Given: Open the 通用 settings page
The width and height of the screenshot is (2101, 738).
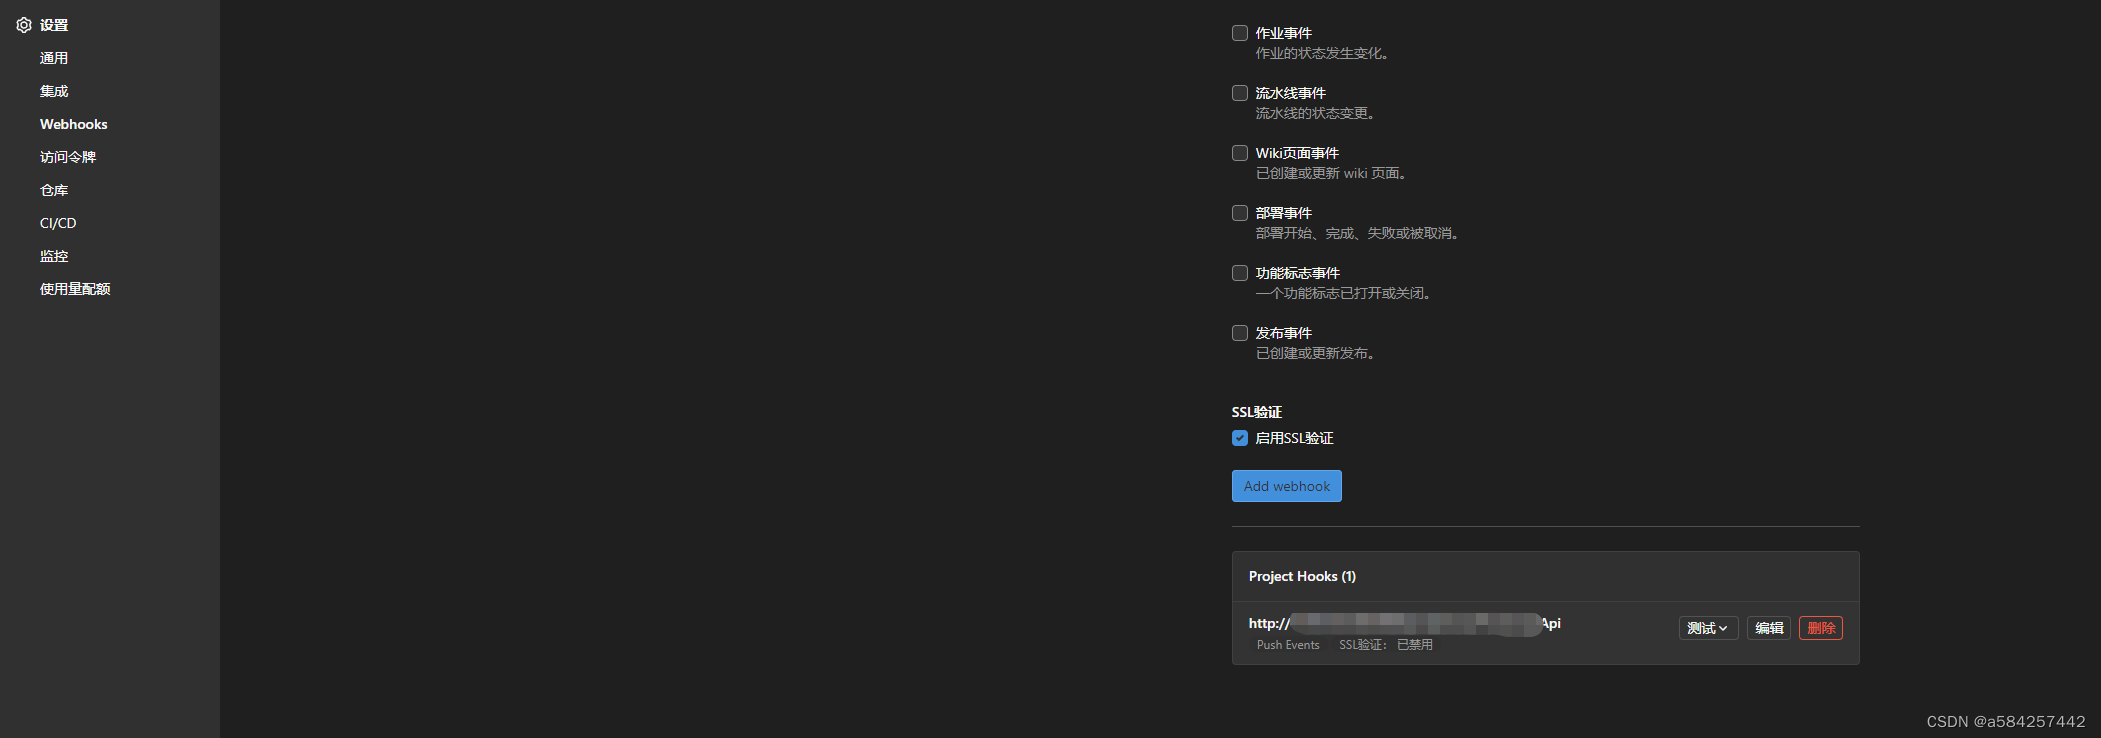Looking at the screenshot, I should point(54,58).
